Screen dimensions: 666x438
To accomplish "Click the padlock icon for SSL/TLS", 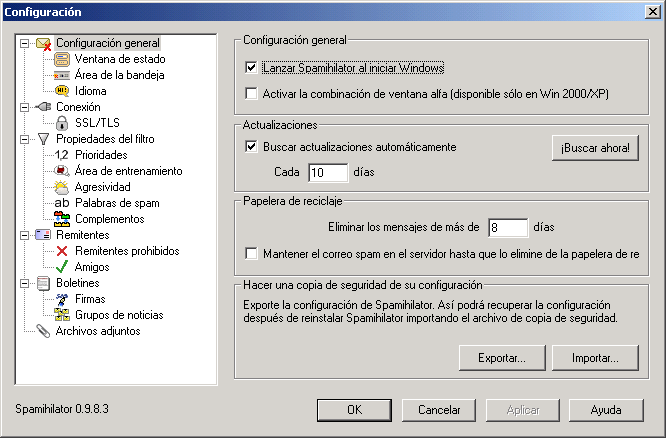I will click(62, 123).
